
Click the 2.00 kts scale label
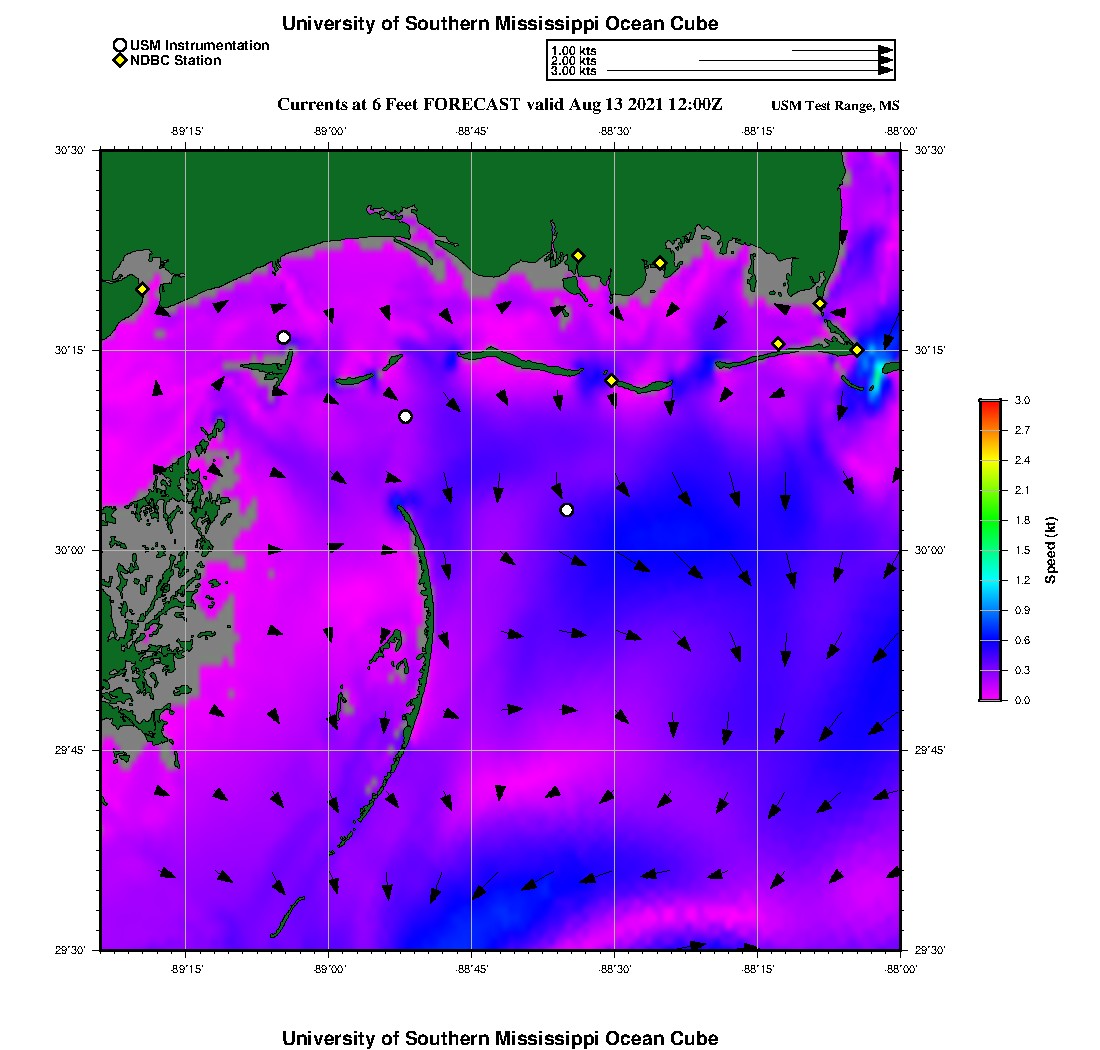coord(573,61)
